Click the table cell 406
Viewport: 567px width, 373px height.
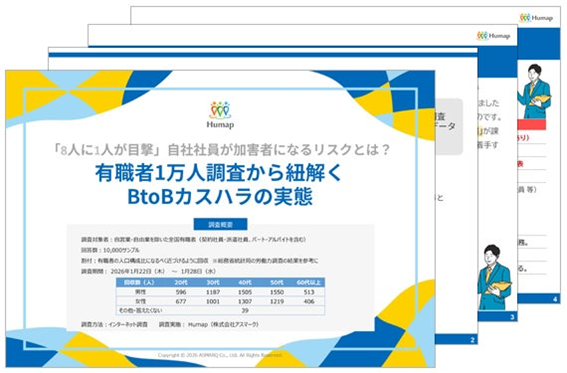click(309, 301)
